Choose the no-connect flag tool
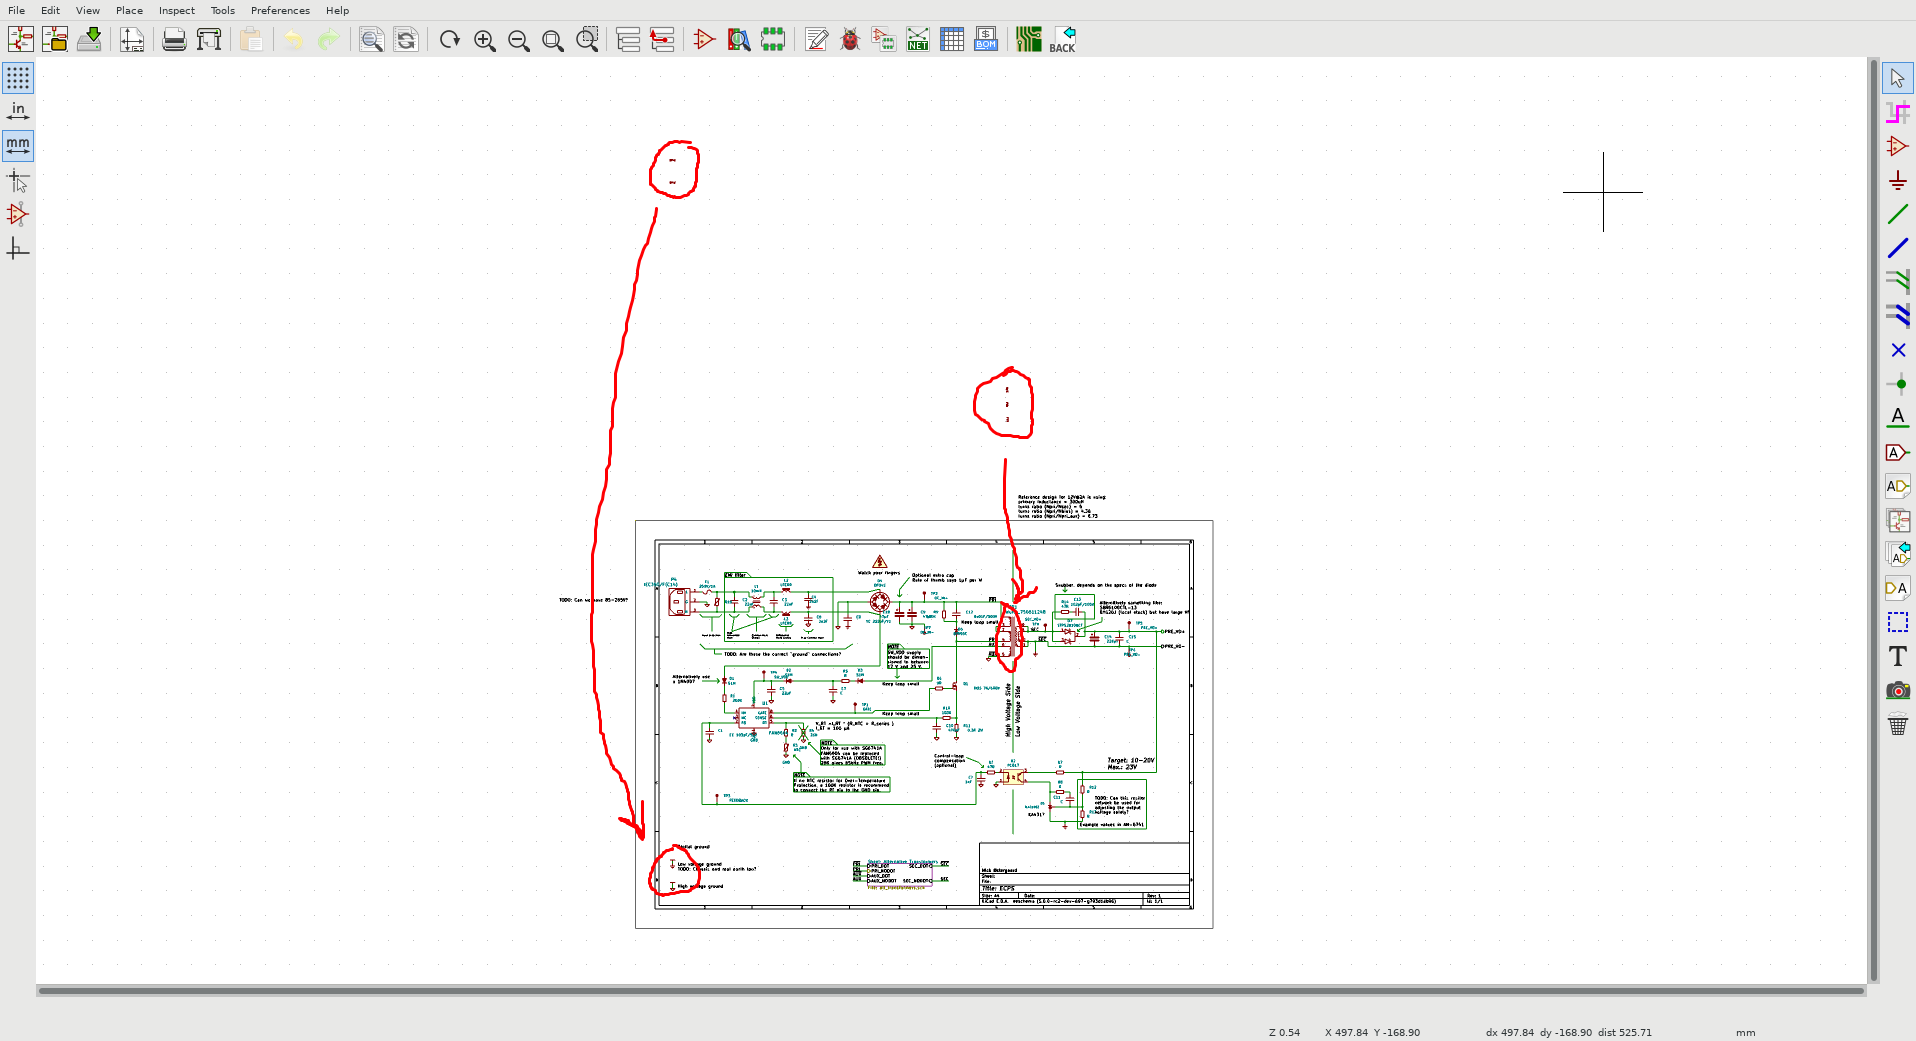This screenshot has height=1041, width=1916. pos(1897,350)
